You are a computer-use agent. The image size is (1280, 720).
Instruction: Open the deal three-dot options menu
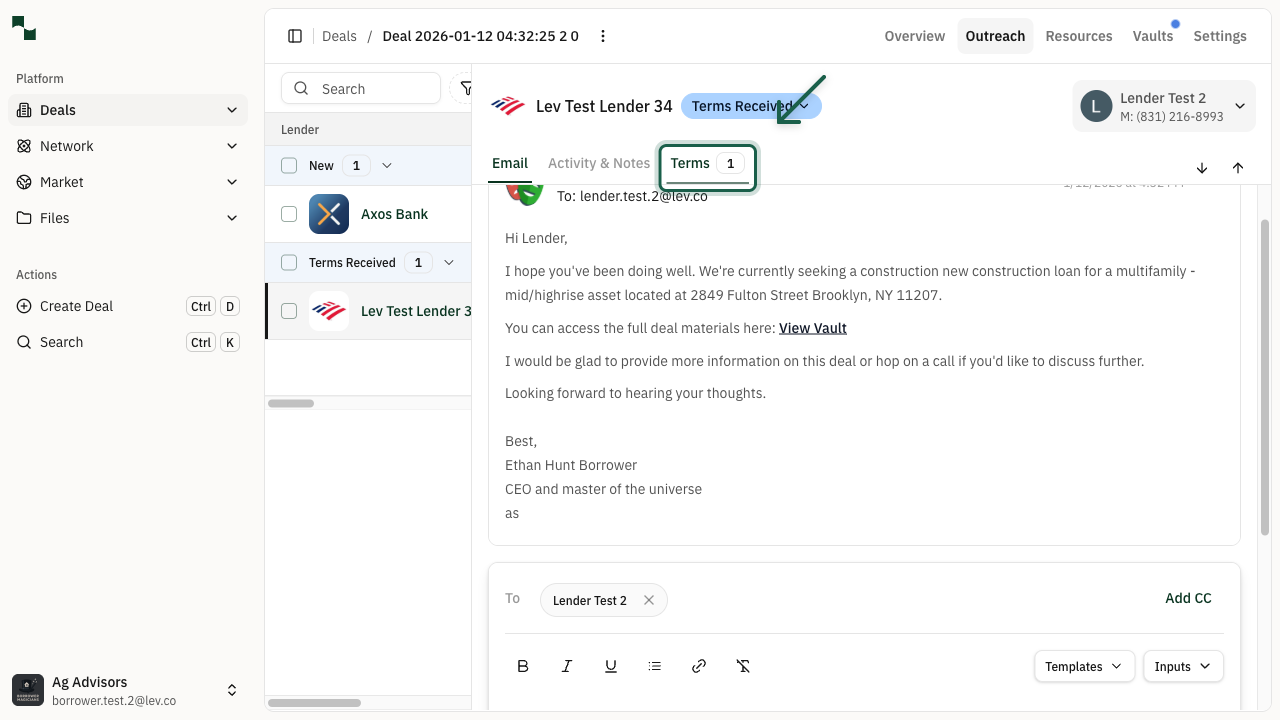pyautogui.click(x=603, y=36)
